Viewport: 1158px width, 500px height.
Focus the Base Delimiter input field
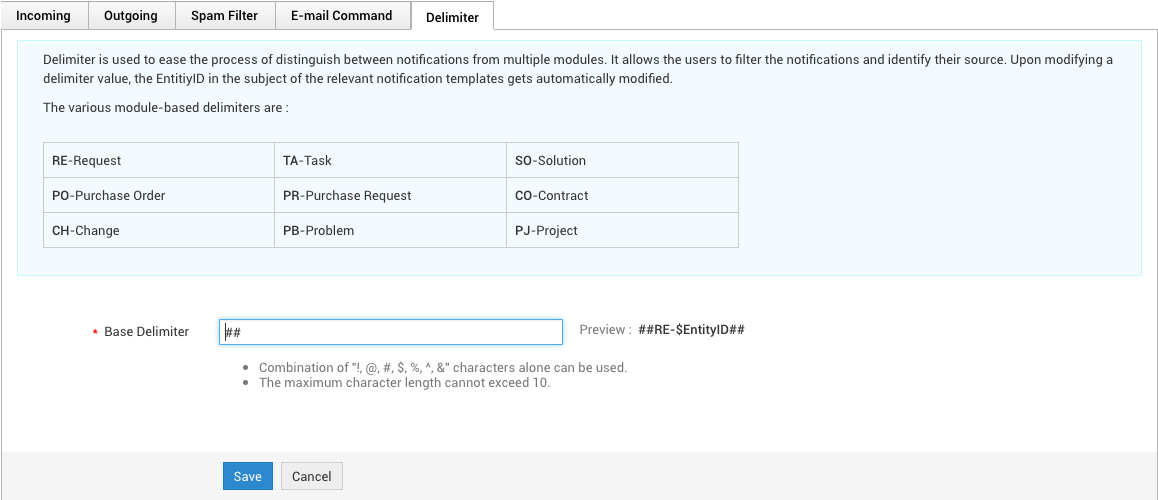pyautogui.click(x=390, y=332)
